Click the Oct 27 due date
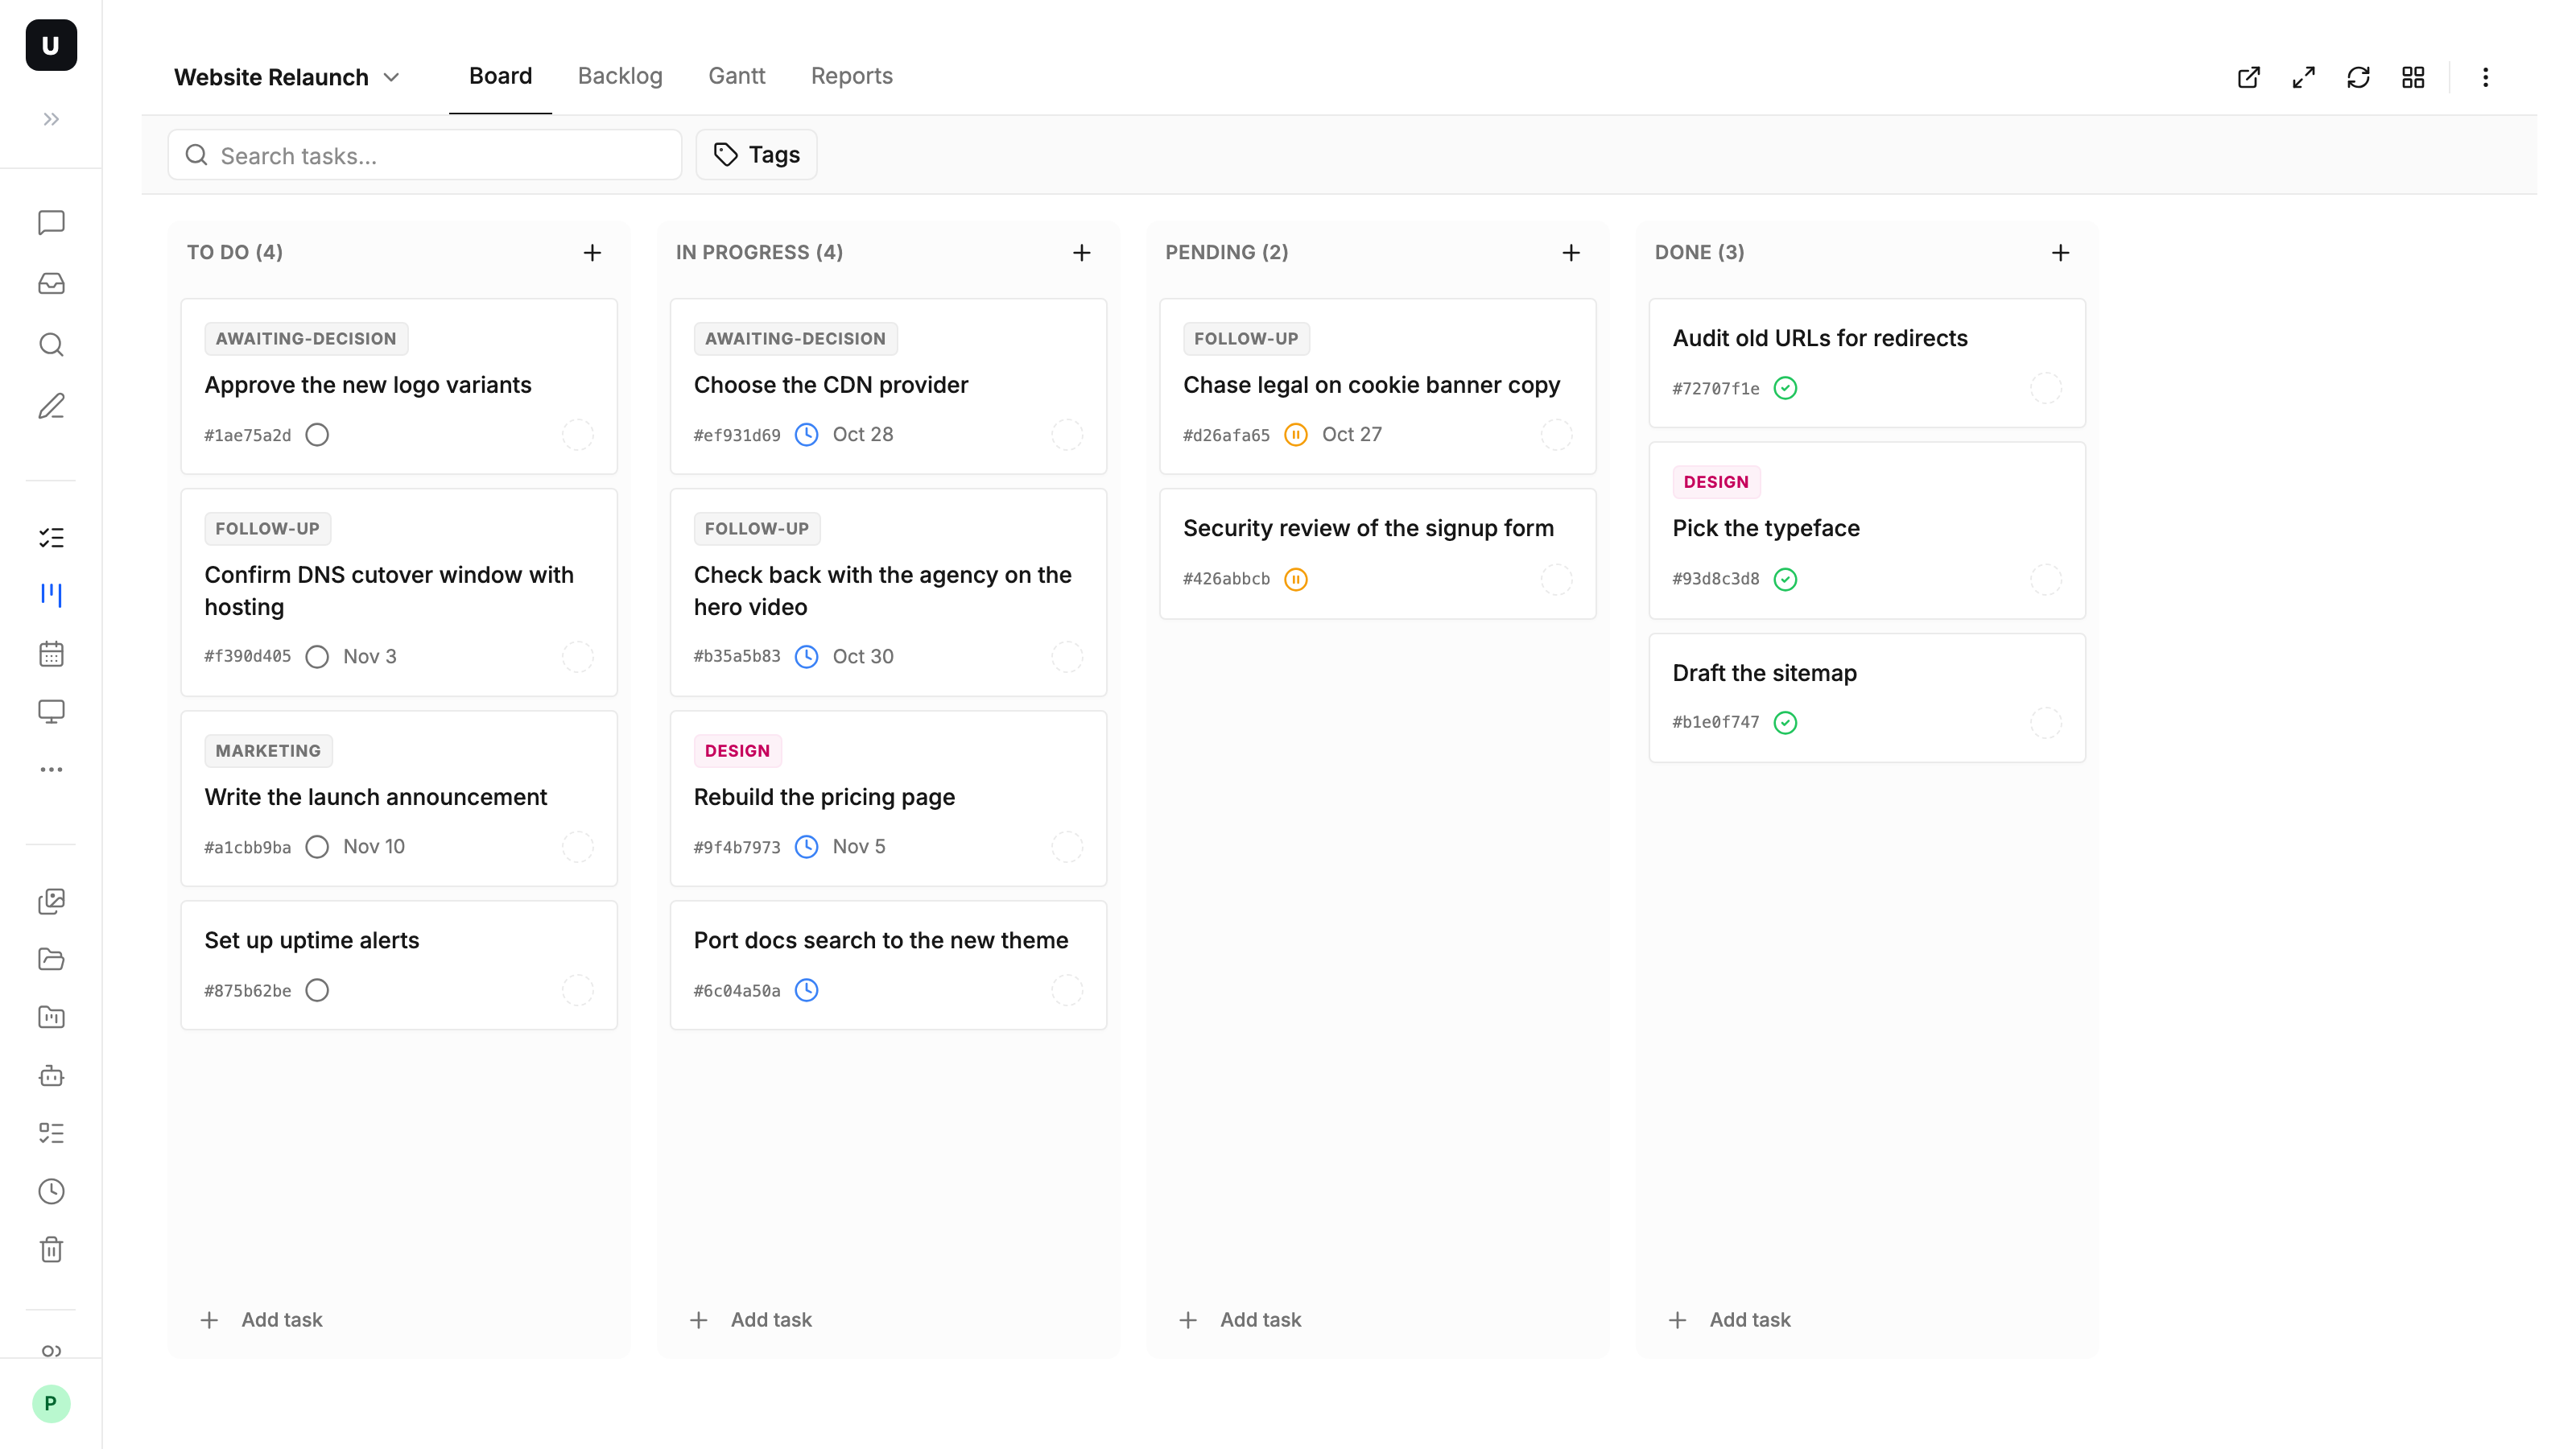The width and height of the screenshot is (2576, 1449). click(1351, 435)
